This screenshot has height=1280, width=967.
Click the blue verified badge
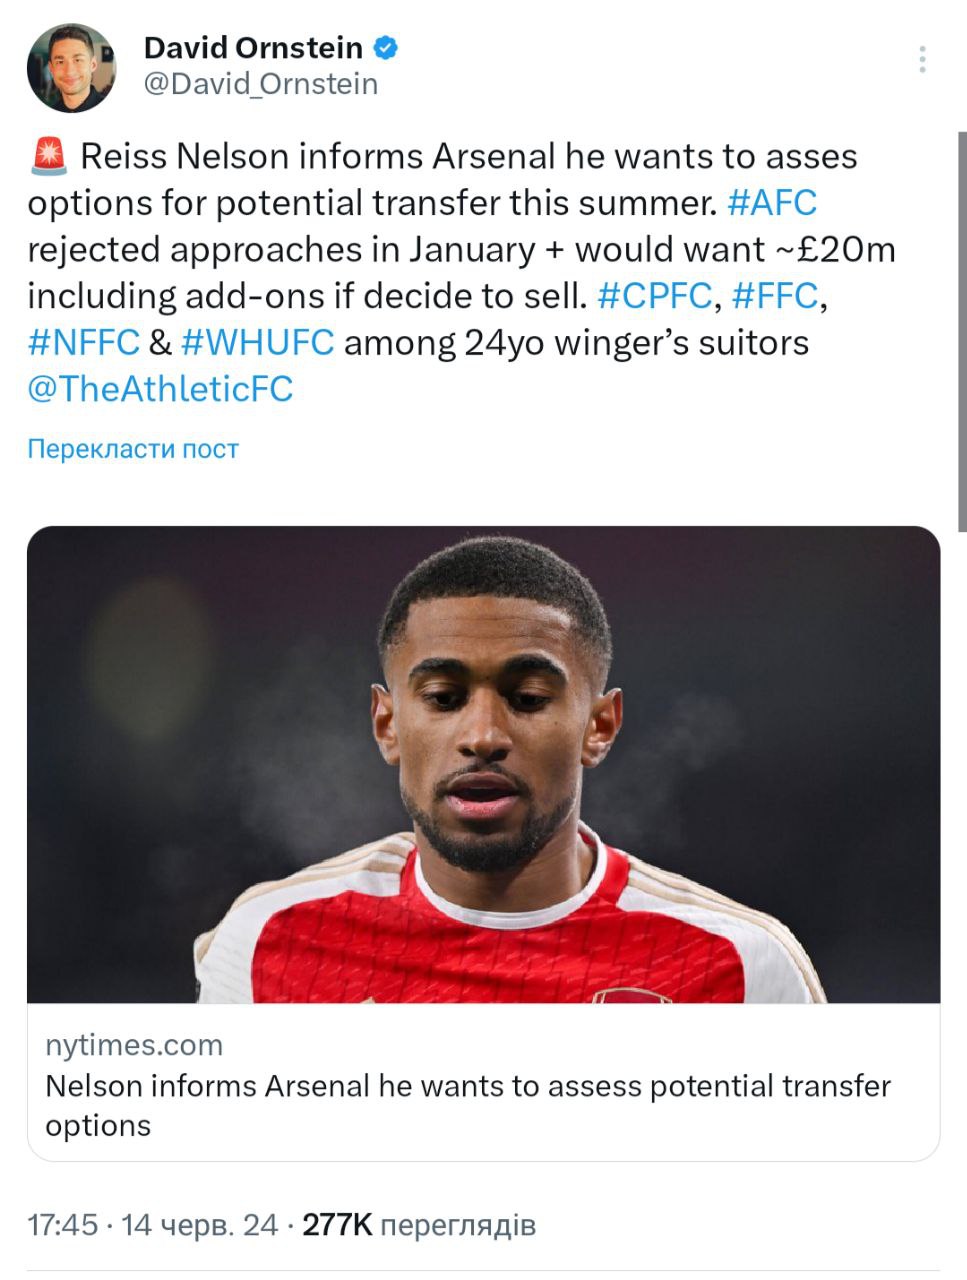click(x=387, y=47)
